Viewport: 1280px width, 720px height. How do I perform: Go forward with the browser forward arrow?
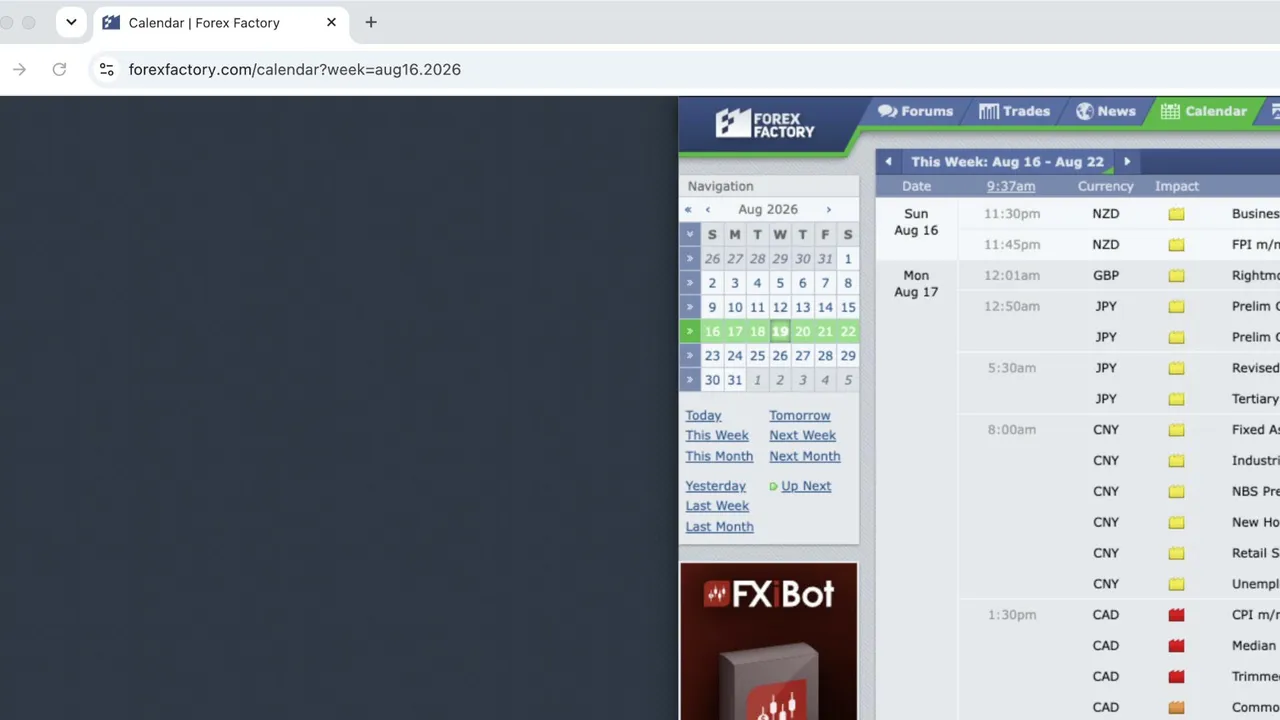click(x=19, y=69)
